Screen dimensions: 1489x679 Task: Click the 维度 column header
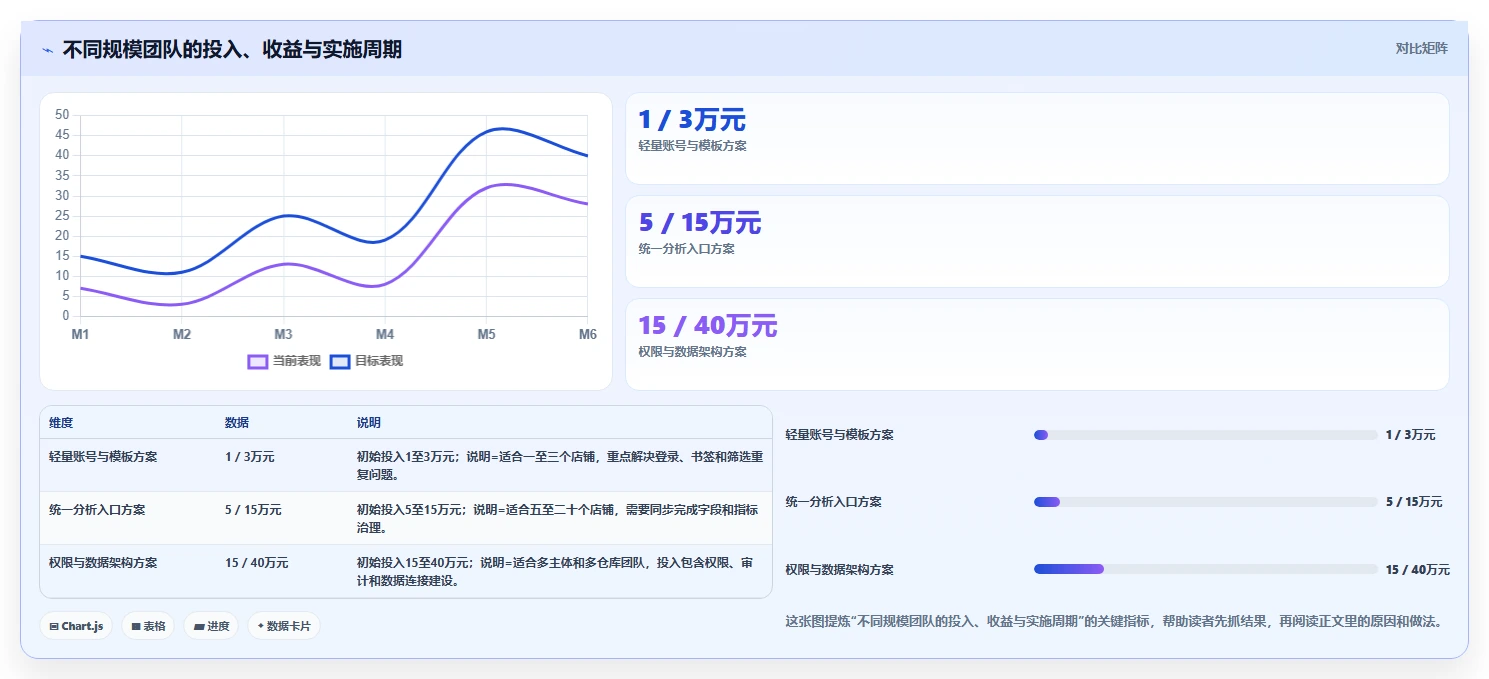pyautogui.click(x=61, y=423)
